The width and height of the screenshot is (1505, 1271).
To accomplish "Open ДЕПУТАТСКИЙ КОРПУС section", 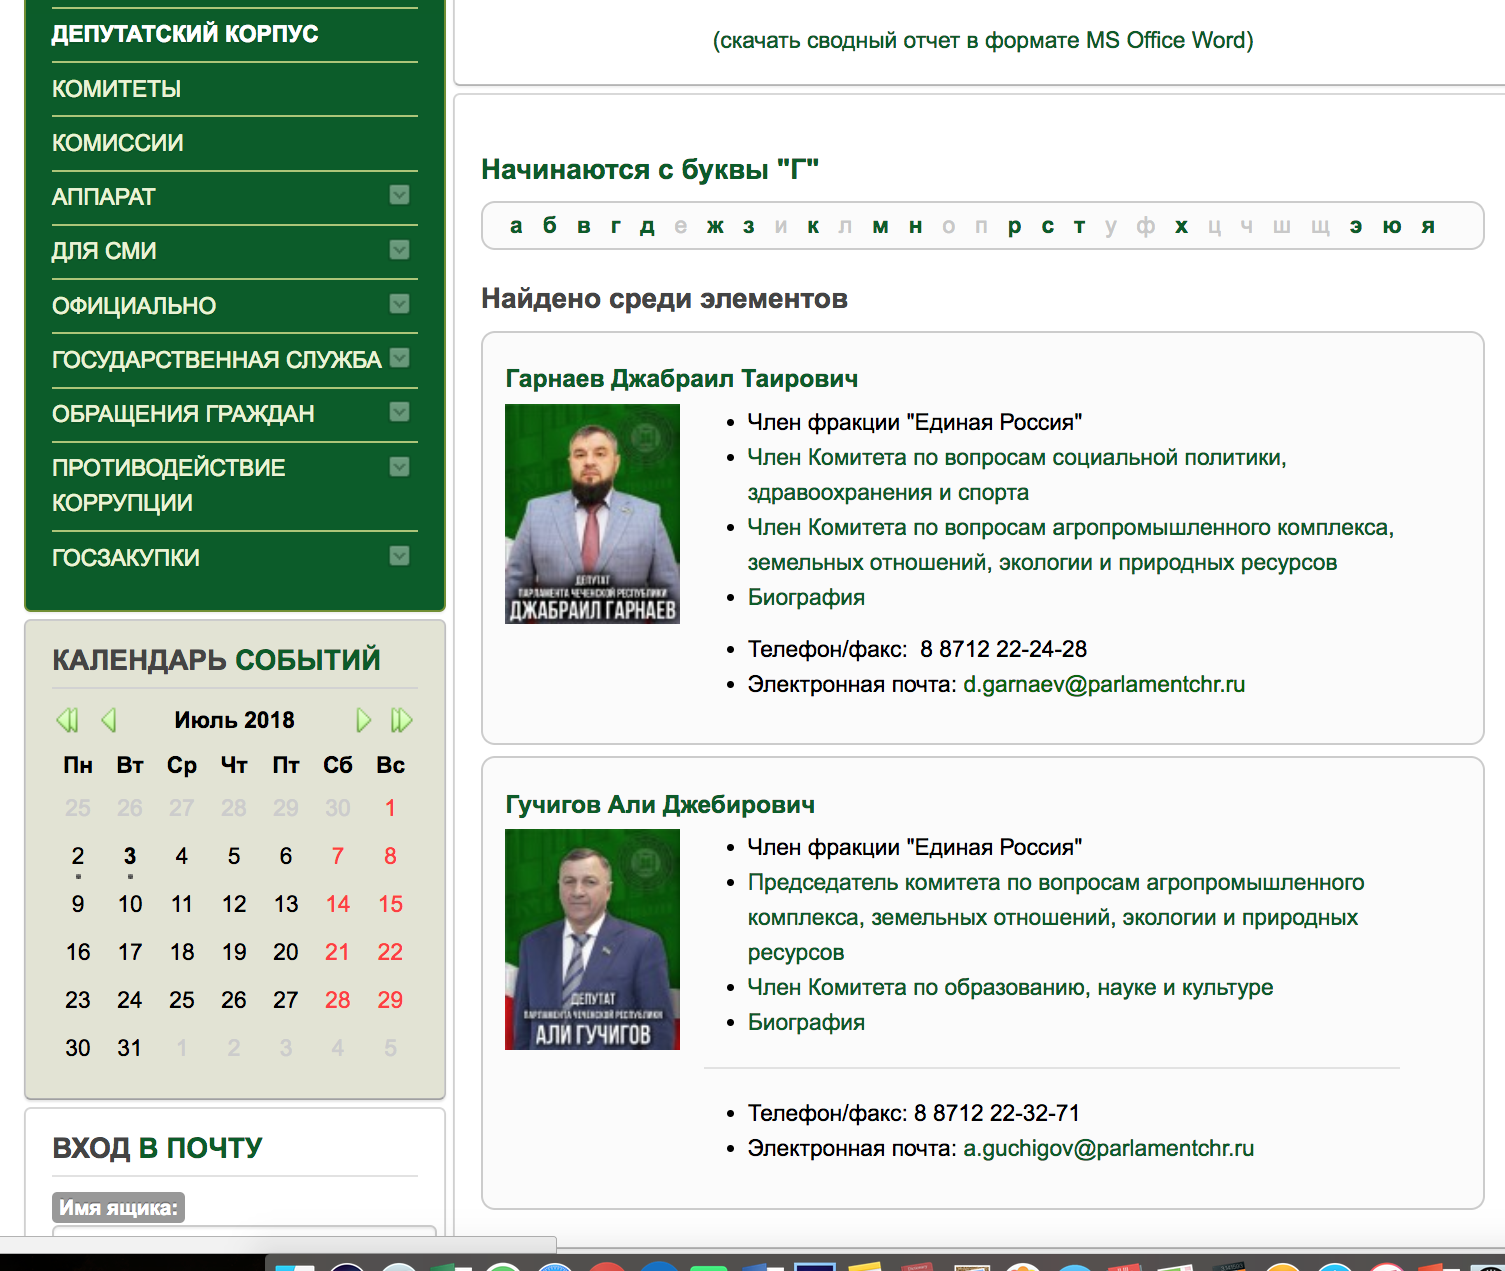I will click(x=185, y=34).
